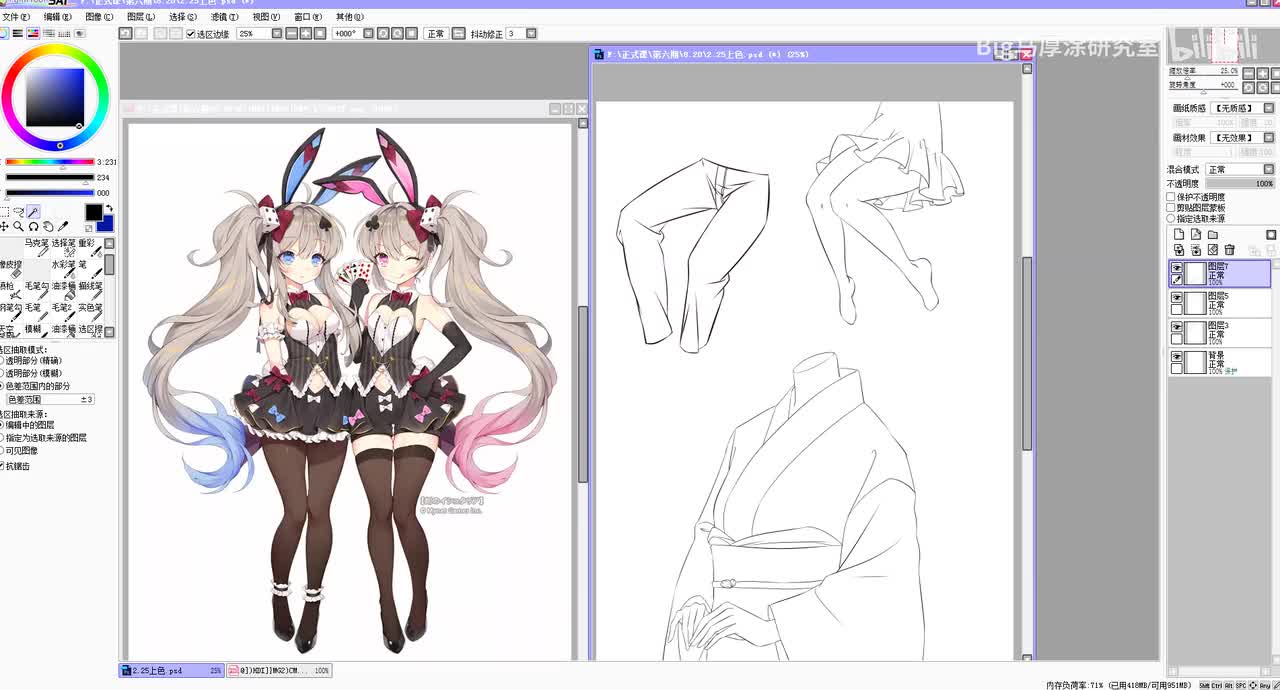
Task: Hide 图层5 using its eye icon
Action: [1177, 297]
